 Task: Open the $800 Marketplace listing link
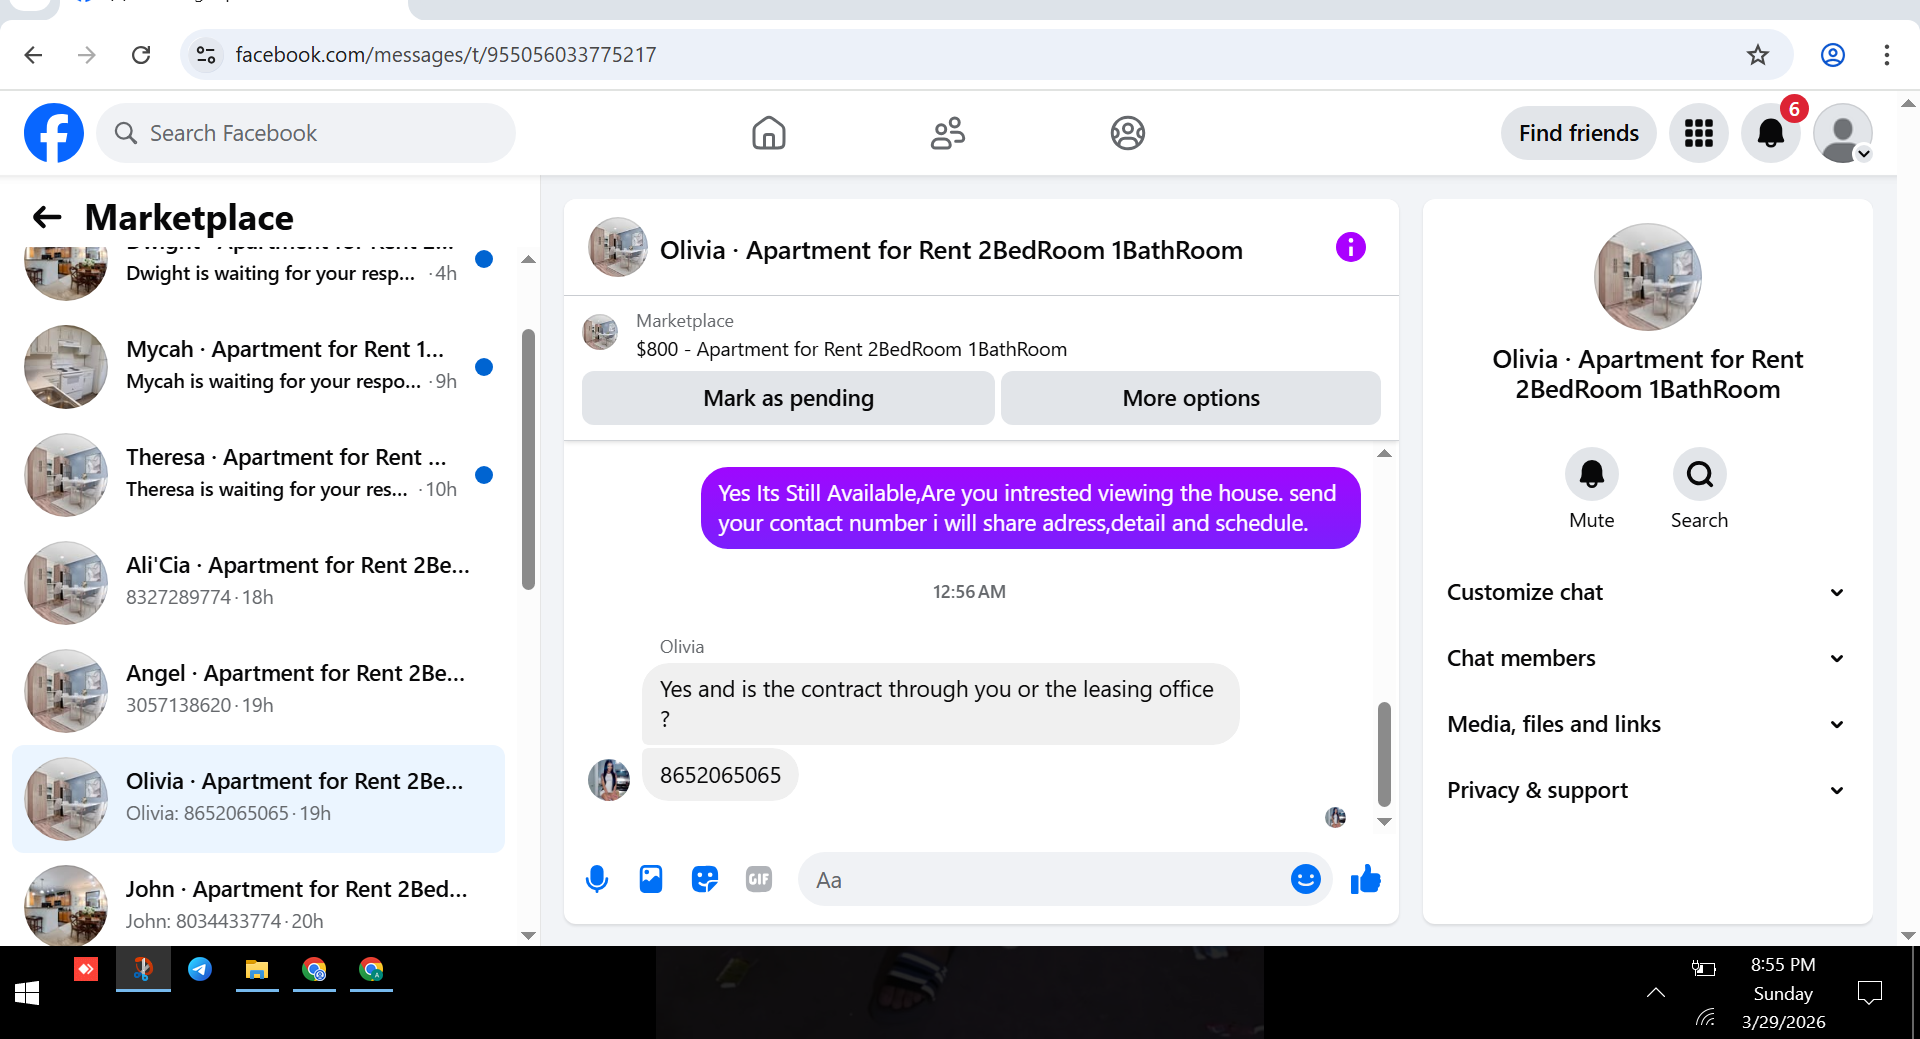(851, 349)
